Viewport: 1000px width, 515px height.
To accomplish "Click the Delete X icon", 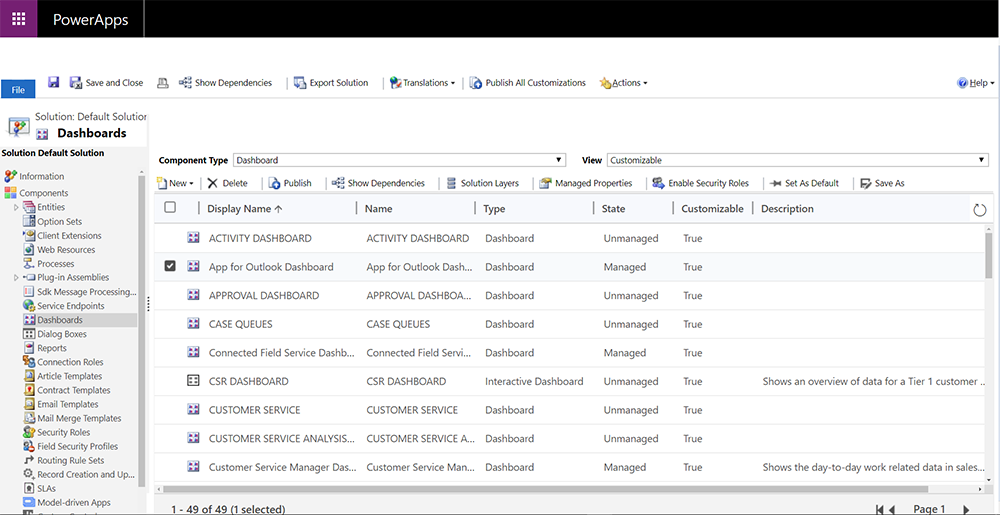I will pyautogui.click(x=212, y=183).
